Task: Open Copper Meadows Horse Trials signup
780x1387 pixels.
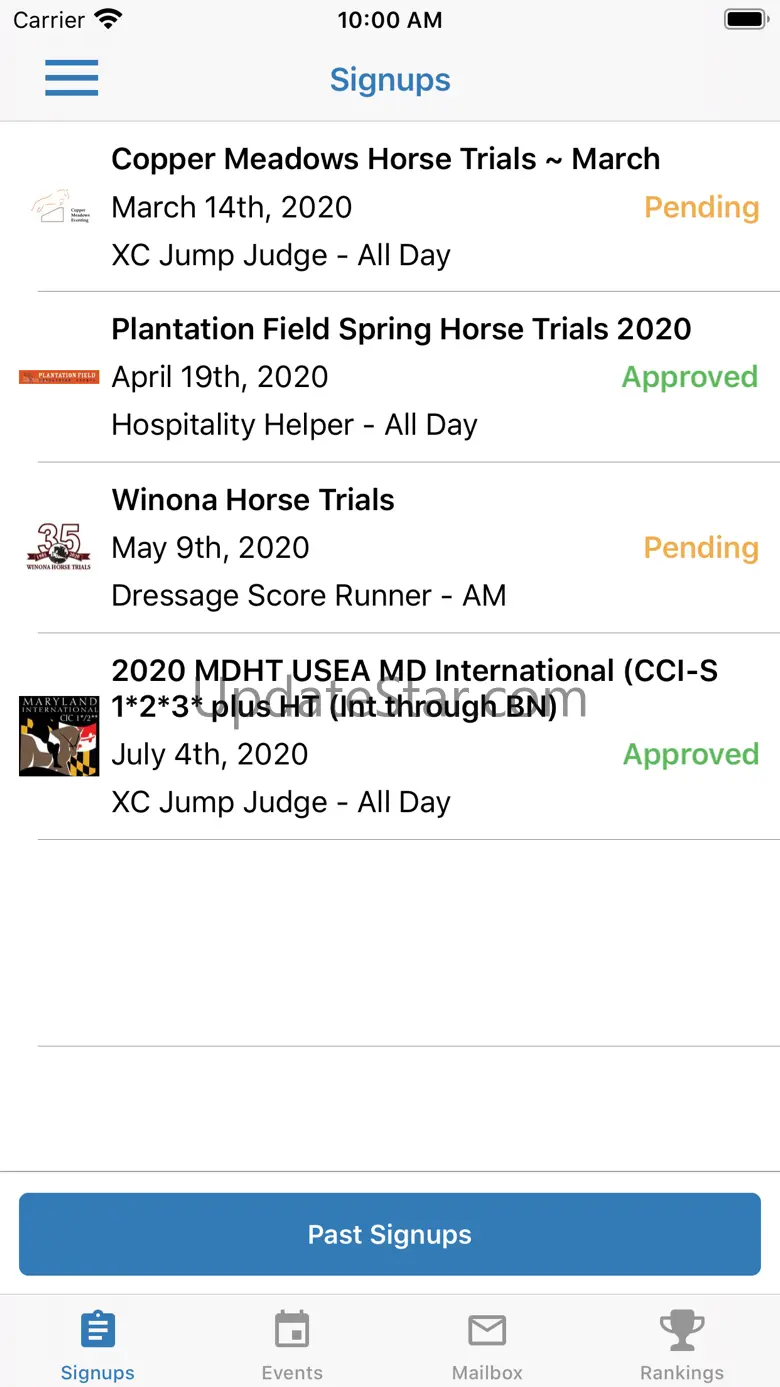Action: 385,159
